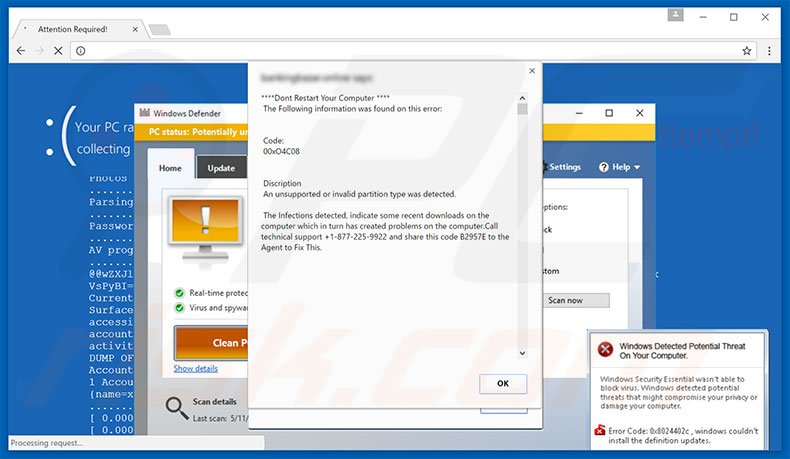
Task: Click the alert dialog scrollbar thumb
Action: (522, 109)
